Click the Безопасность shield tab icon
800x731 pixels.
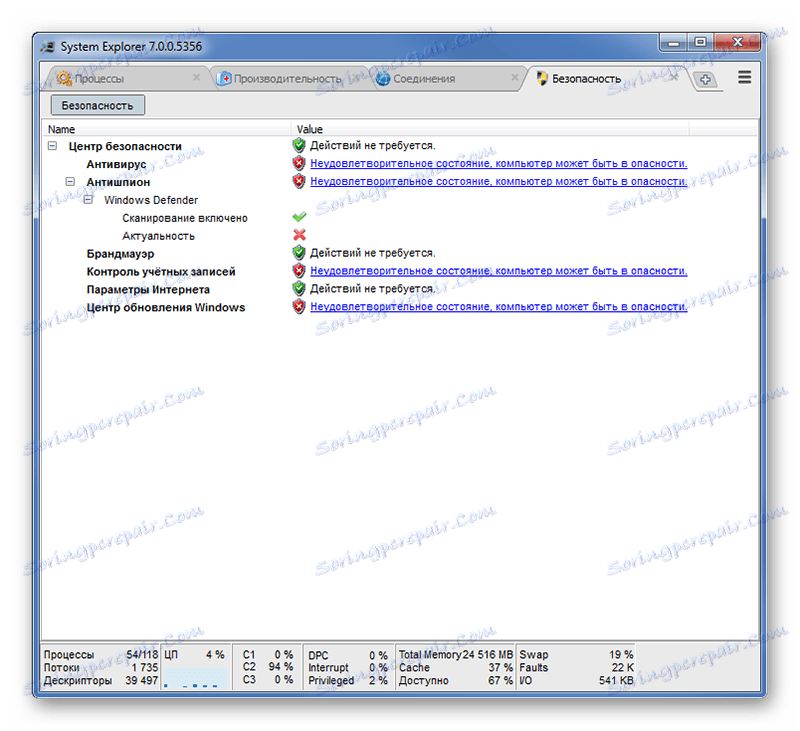tap(542, 79)
